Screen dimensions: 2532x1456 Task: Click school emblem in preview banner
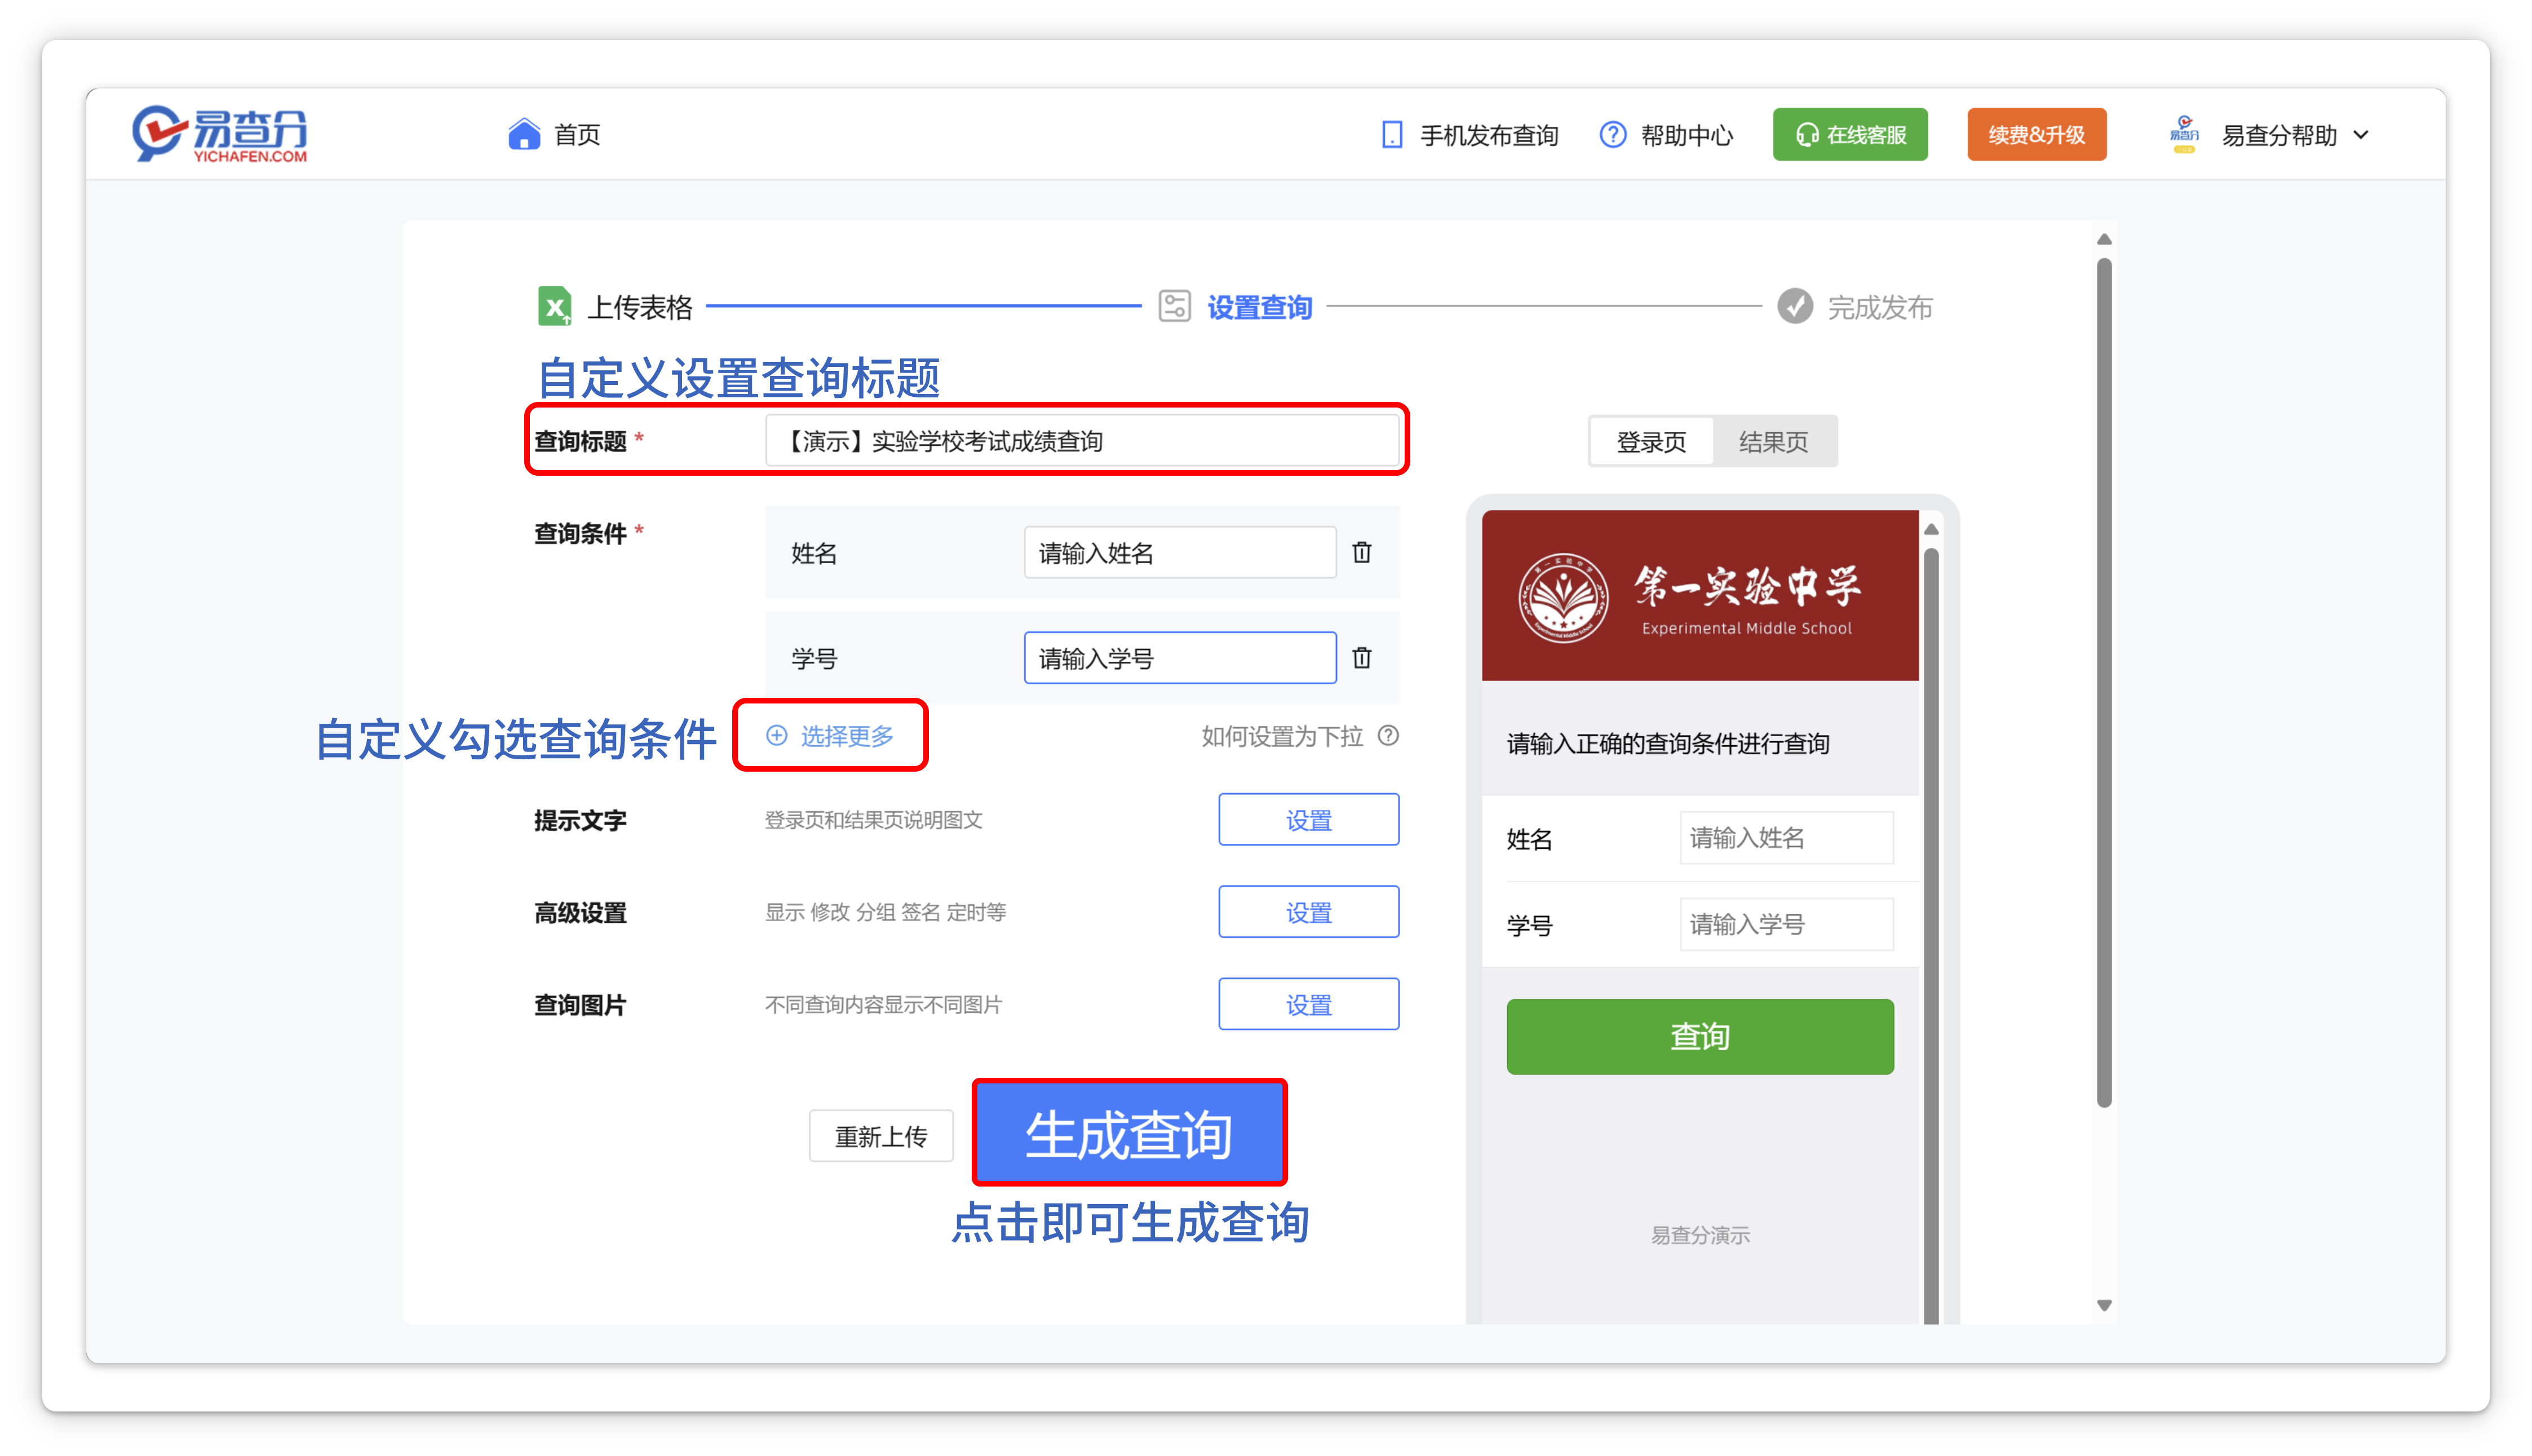tap(1563, 598)
